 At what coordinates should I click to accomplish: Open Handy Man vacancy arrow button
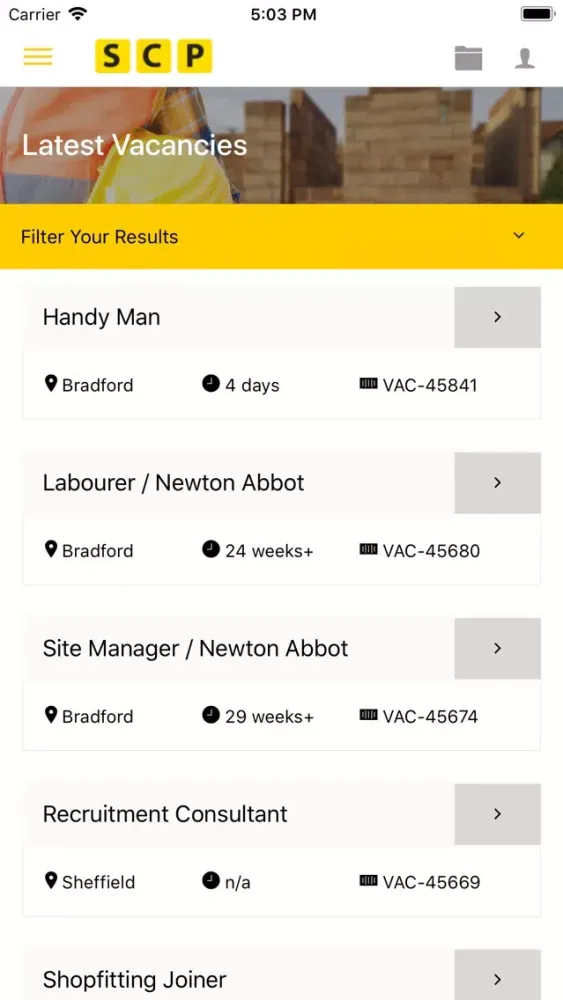(497, 317)
